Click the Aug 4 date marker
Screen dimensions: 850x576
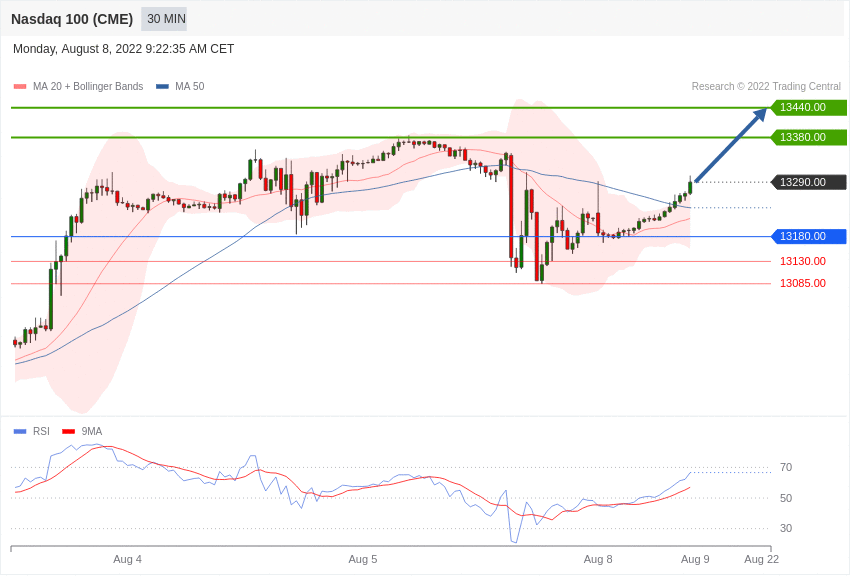coord(127,559)
